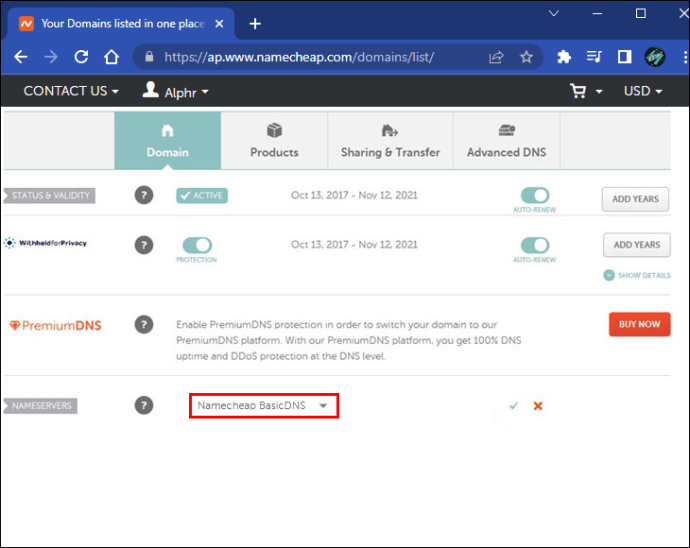Screen dimensions: 690x548
Task: Expand the cart dropdown arrow
Action: tap(599, 92)
